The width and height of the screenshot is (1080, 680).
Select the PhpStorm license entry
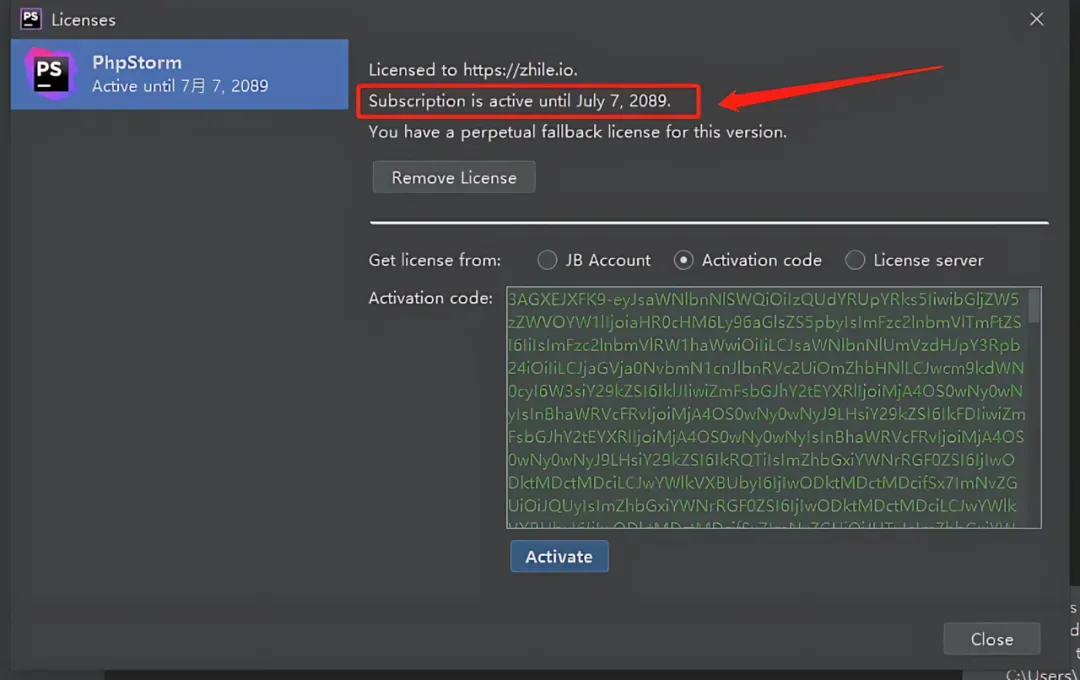click(x=179, y=74)
